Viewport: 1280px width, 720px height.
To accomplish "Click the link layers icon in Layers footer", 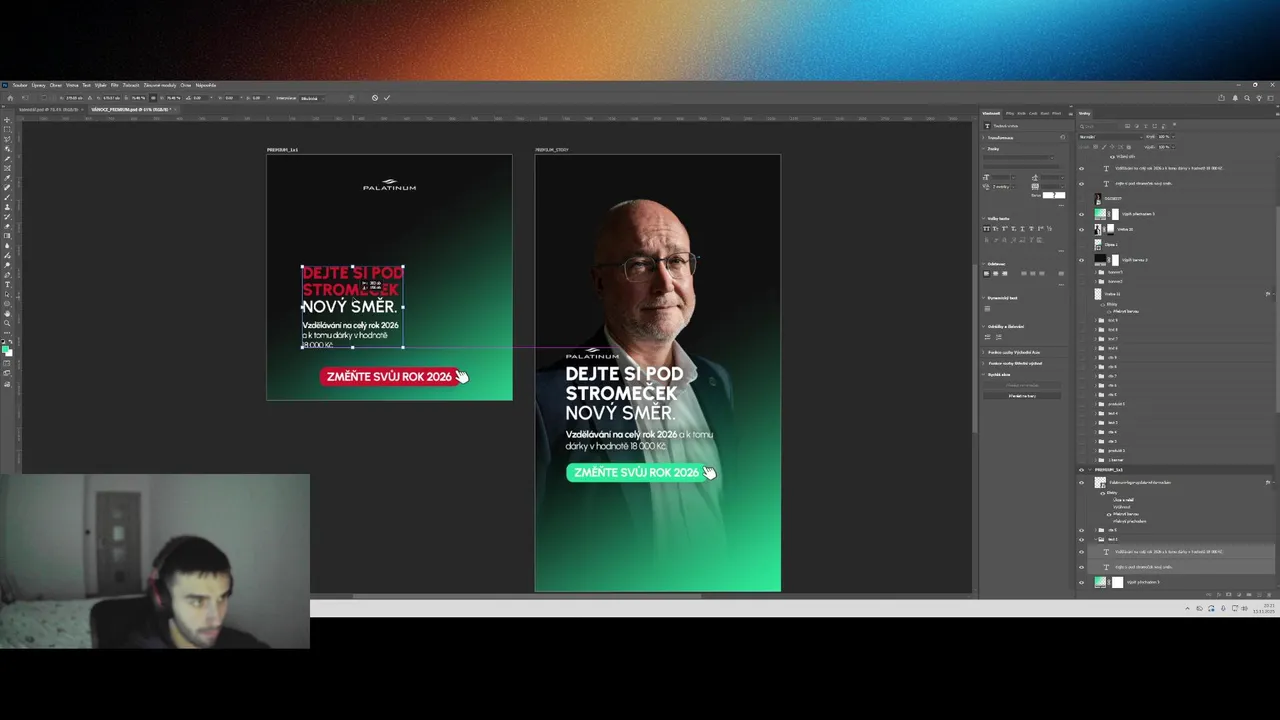I will click(x=1208, y=595).
